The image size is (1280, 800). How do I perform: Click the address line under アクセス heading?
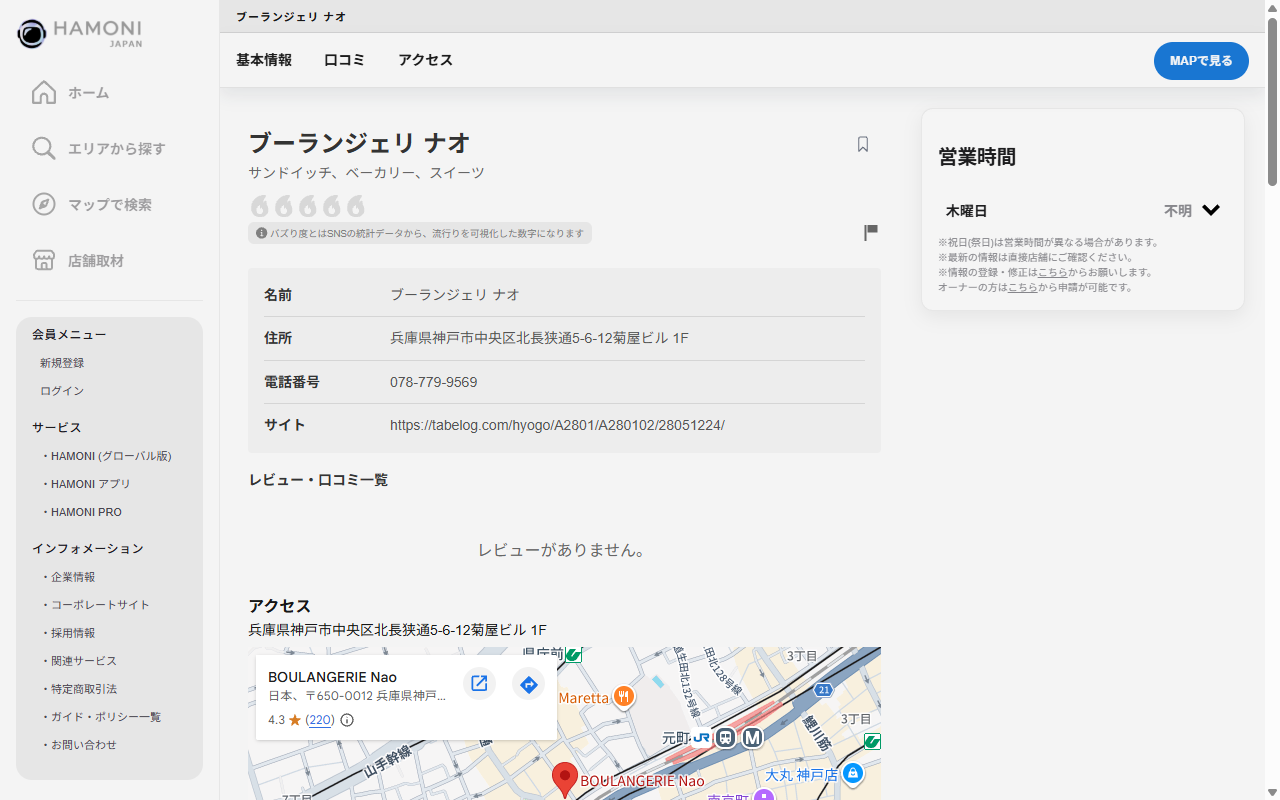coord(398,630)
